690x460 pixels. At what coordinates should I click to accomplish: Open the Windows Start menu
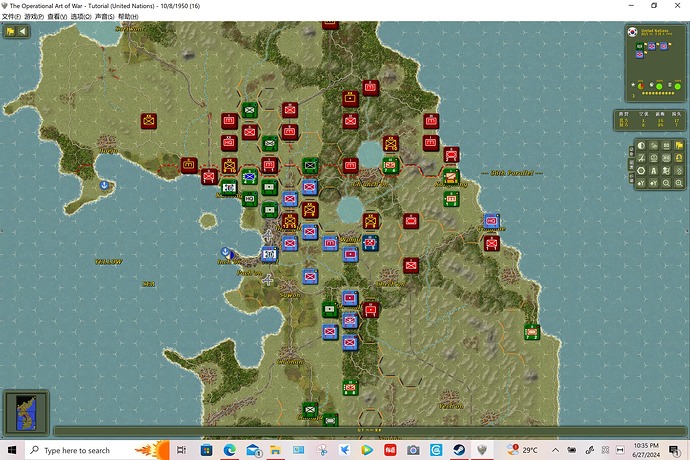(12, 450)
